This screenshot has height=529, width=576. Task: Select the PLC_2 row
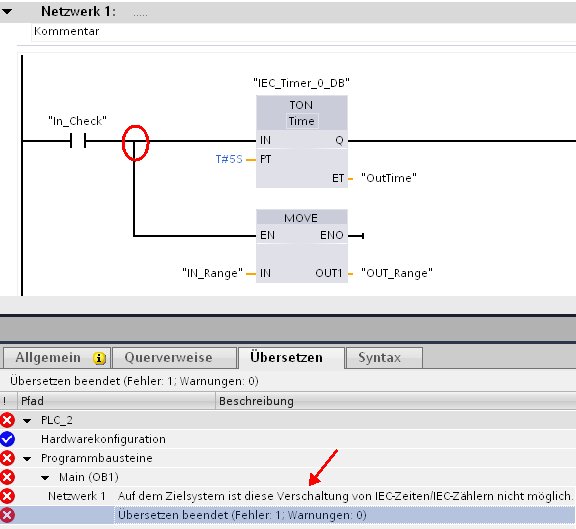tap(288, 420)
